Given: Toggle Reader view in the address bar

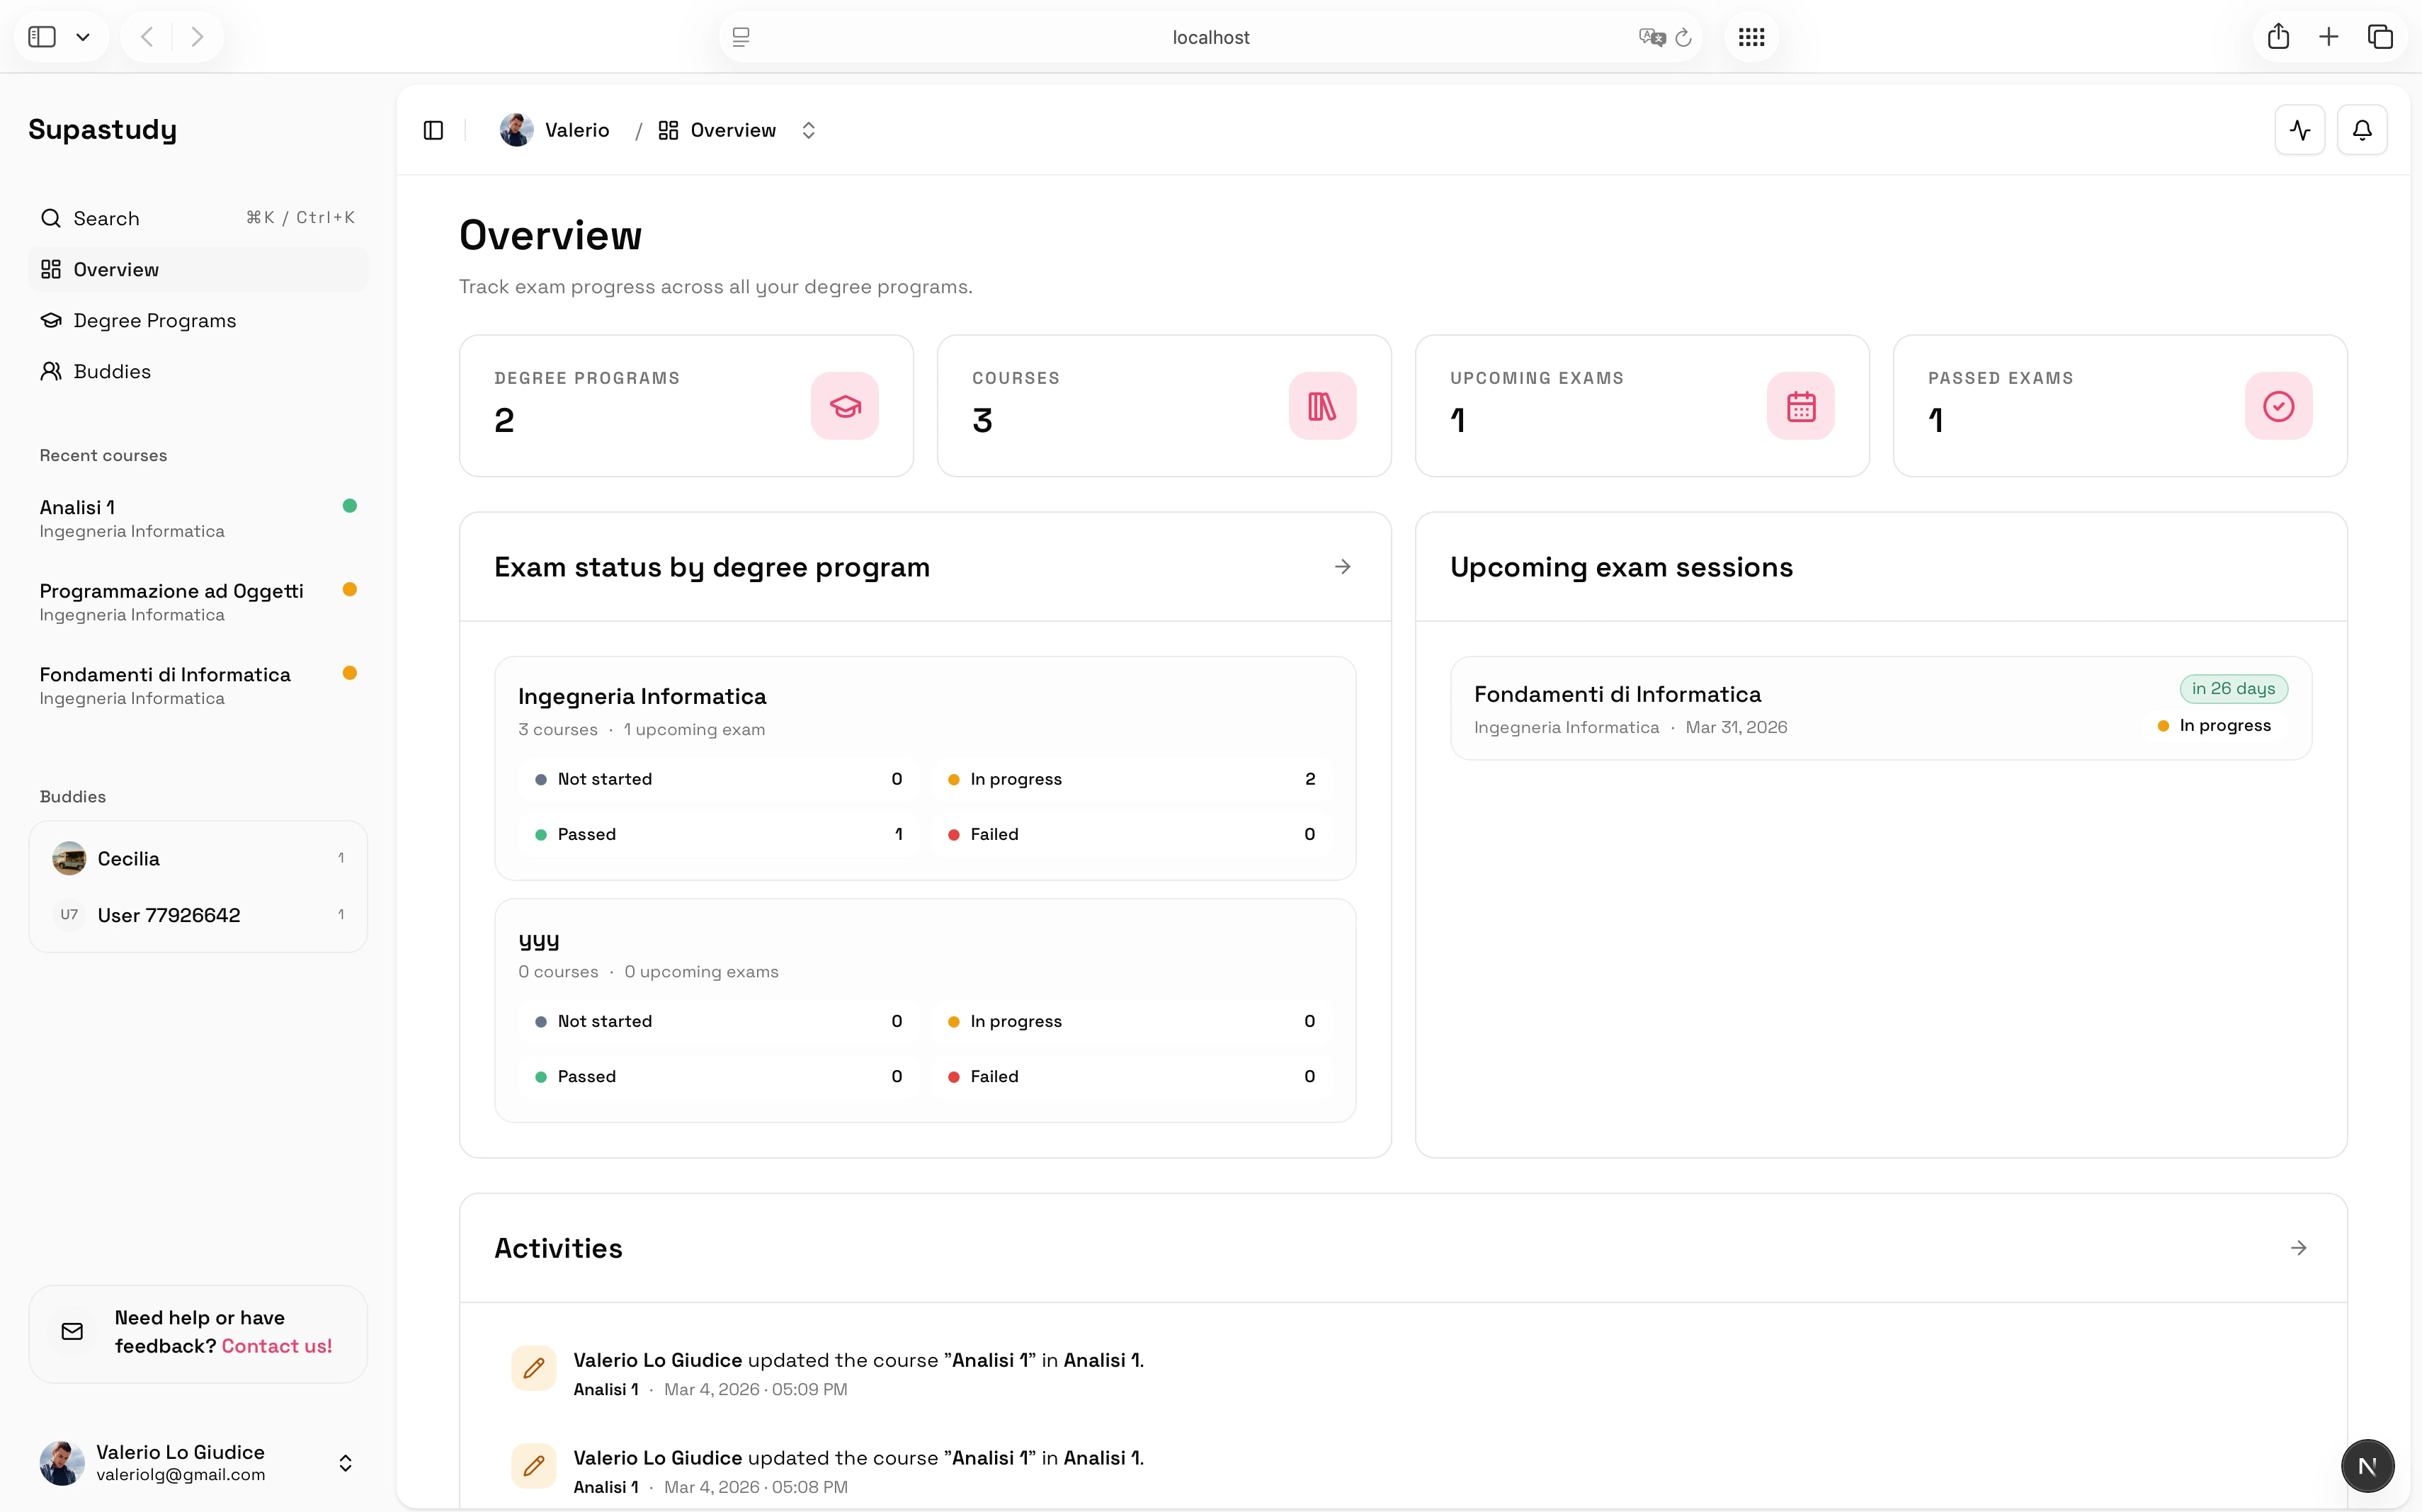Looking at the screenshot, I should [x=741, y=36].
